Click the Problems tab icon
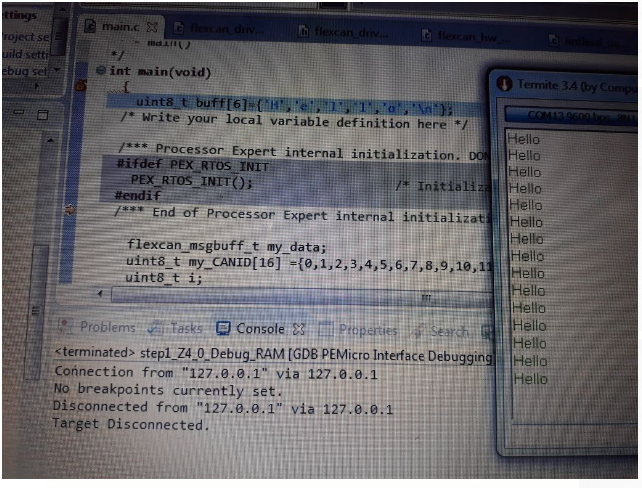Image resolution: width=642 pixels, height=488 pixels. click(x=64, y=326)
